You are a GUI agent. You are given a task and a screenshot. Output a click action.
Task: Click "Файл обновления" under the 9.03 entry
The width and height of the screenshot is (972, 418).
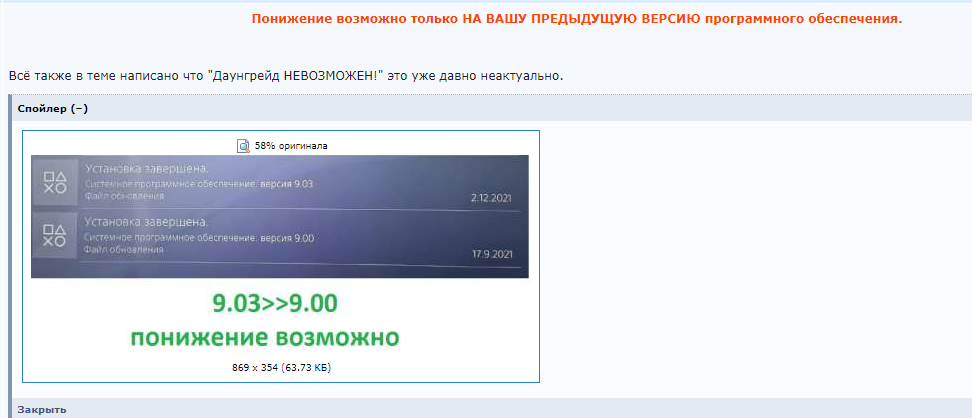coord(124,196)
